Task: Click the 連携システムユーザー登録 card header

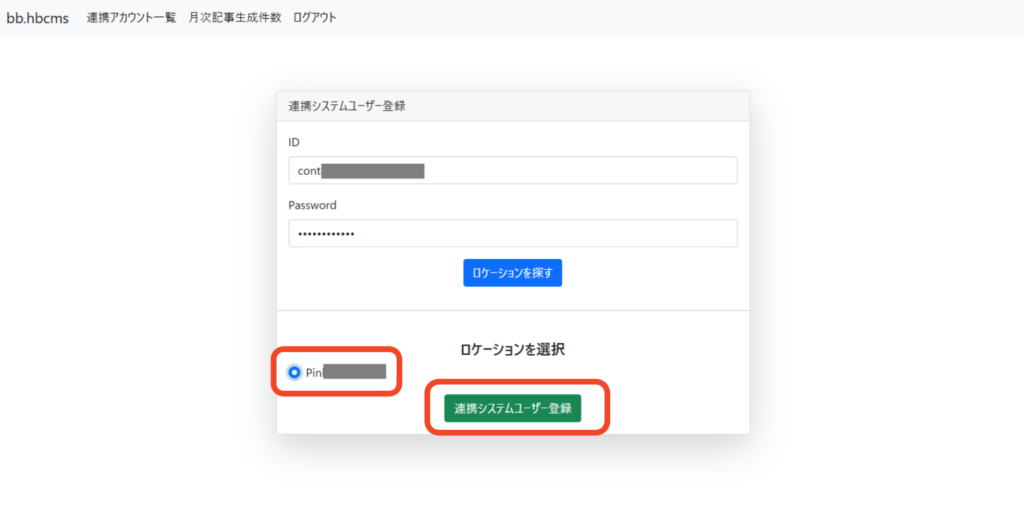Action: (x=346, y=106)
